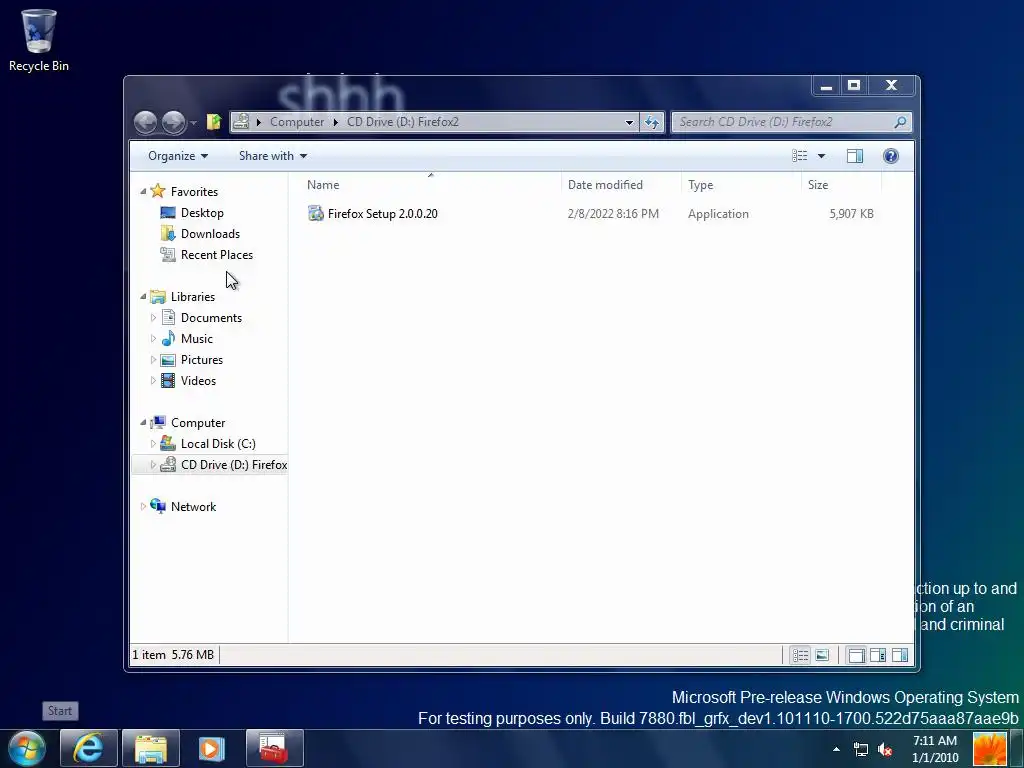Open address bar history dropdown arrow
The width and height of the screenshot is (1024, 768).
pos(629,122)
